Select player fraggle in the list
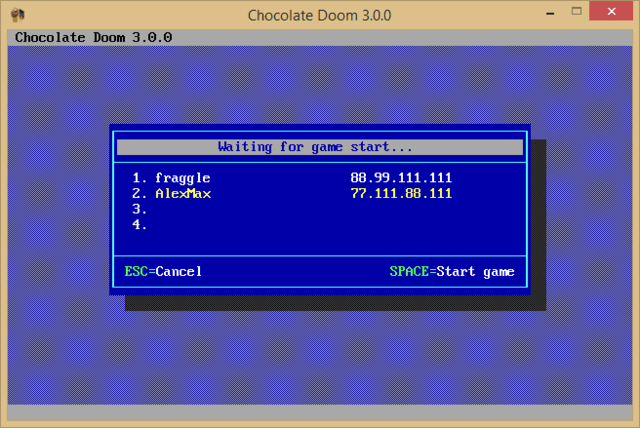 point(182,178)
